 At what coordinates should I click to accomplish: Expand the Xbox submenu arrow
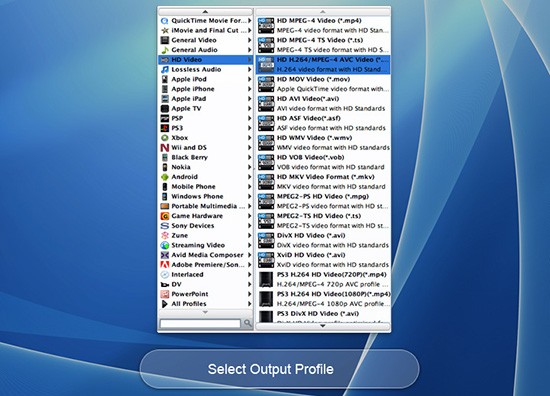point(250,138)
